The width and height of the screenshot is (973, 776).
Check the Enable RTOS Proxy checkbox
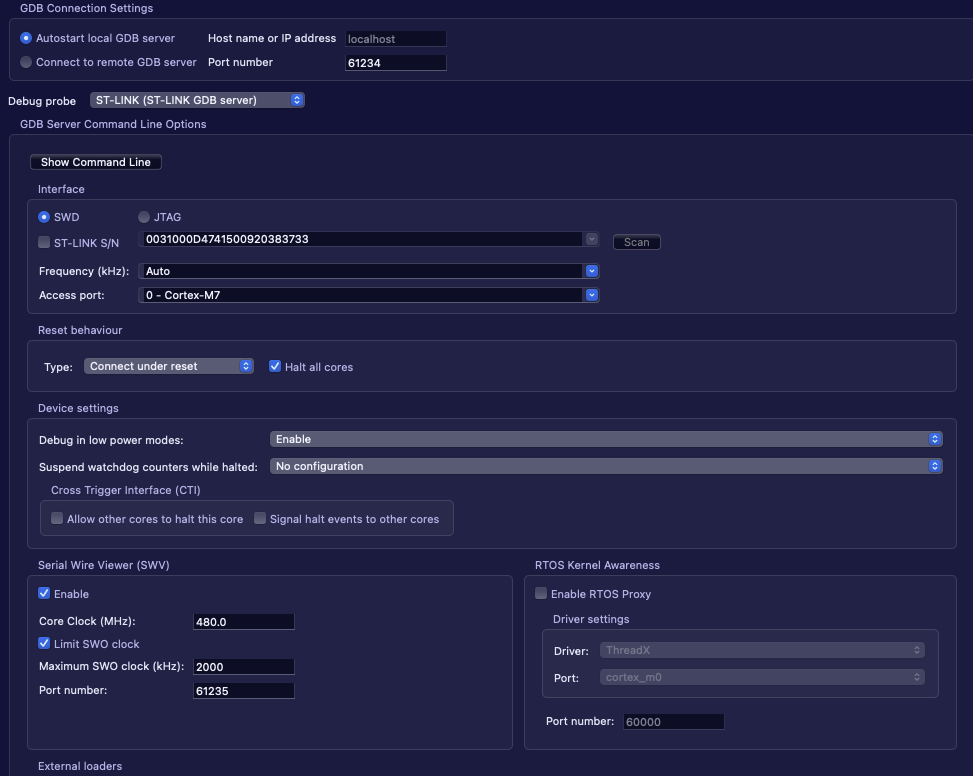point(541,594)
